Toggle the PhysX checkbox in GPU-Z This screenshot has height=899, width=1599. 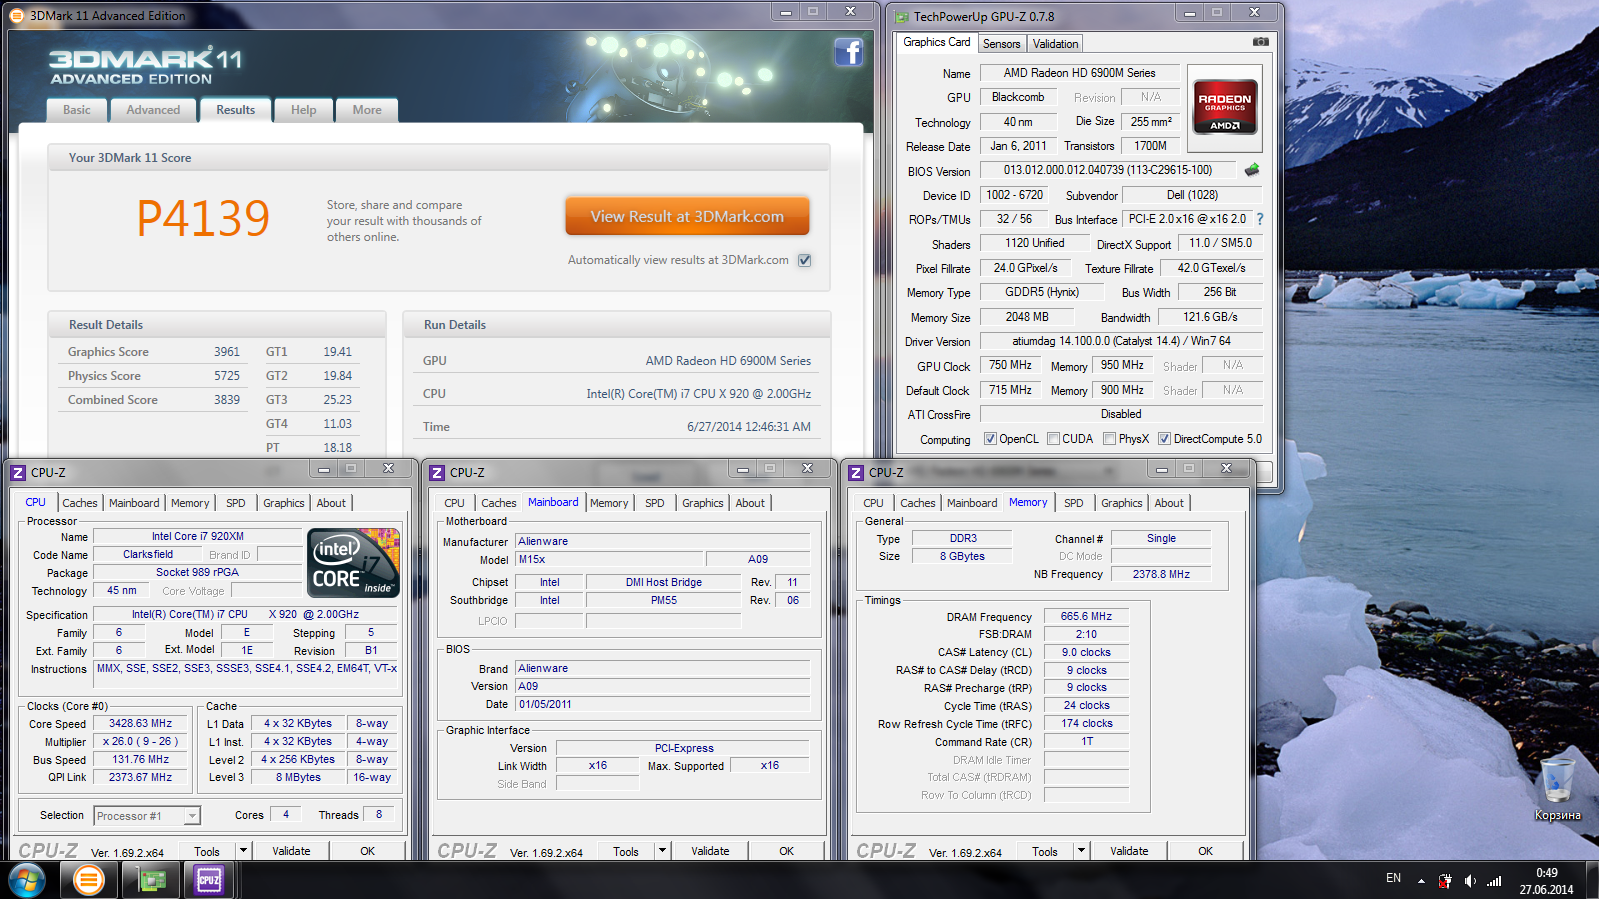[x=1109, y=438]
